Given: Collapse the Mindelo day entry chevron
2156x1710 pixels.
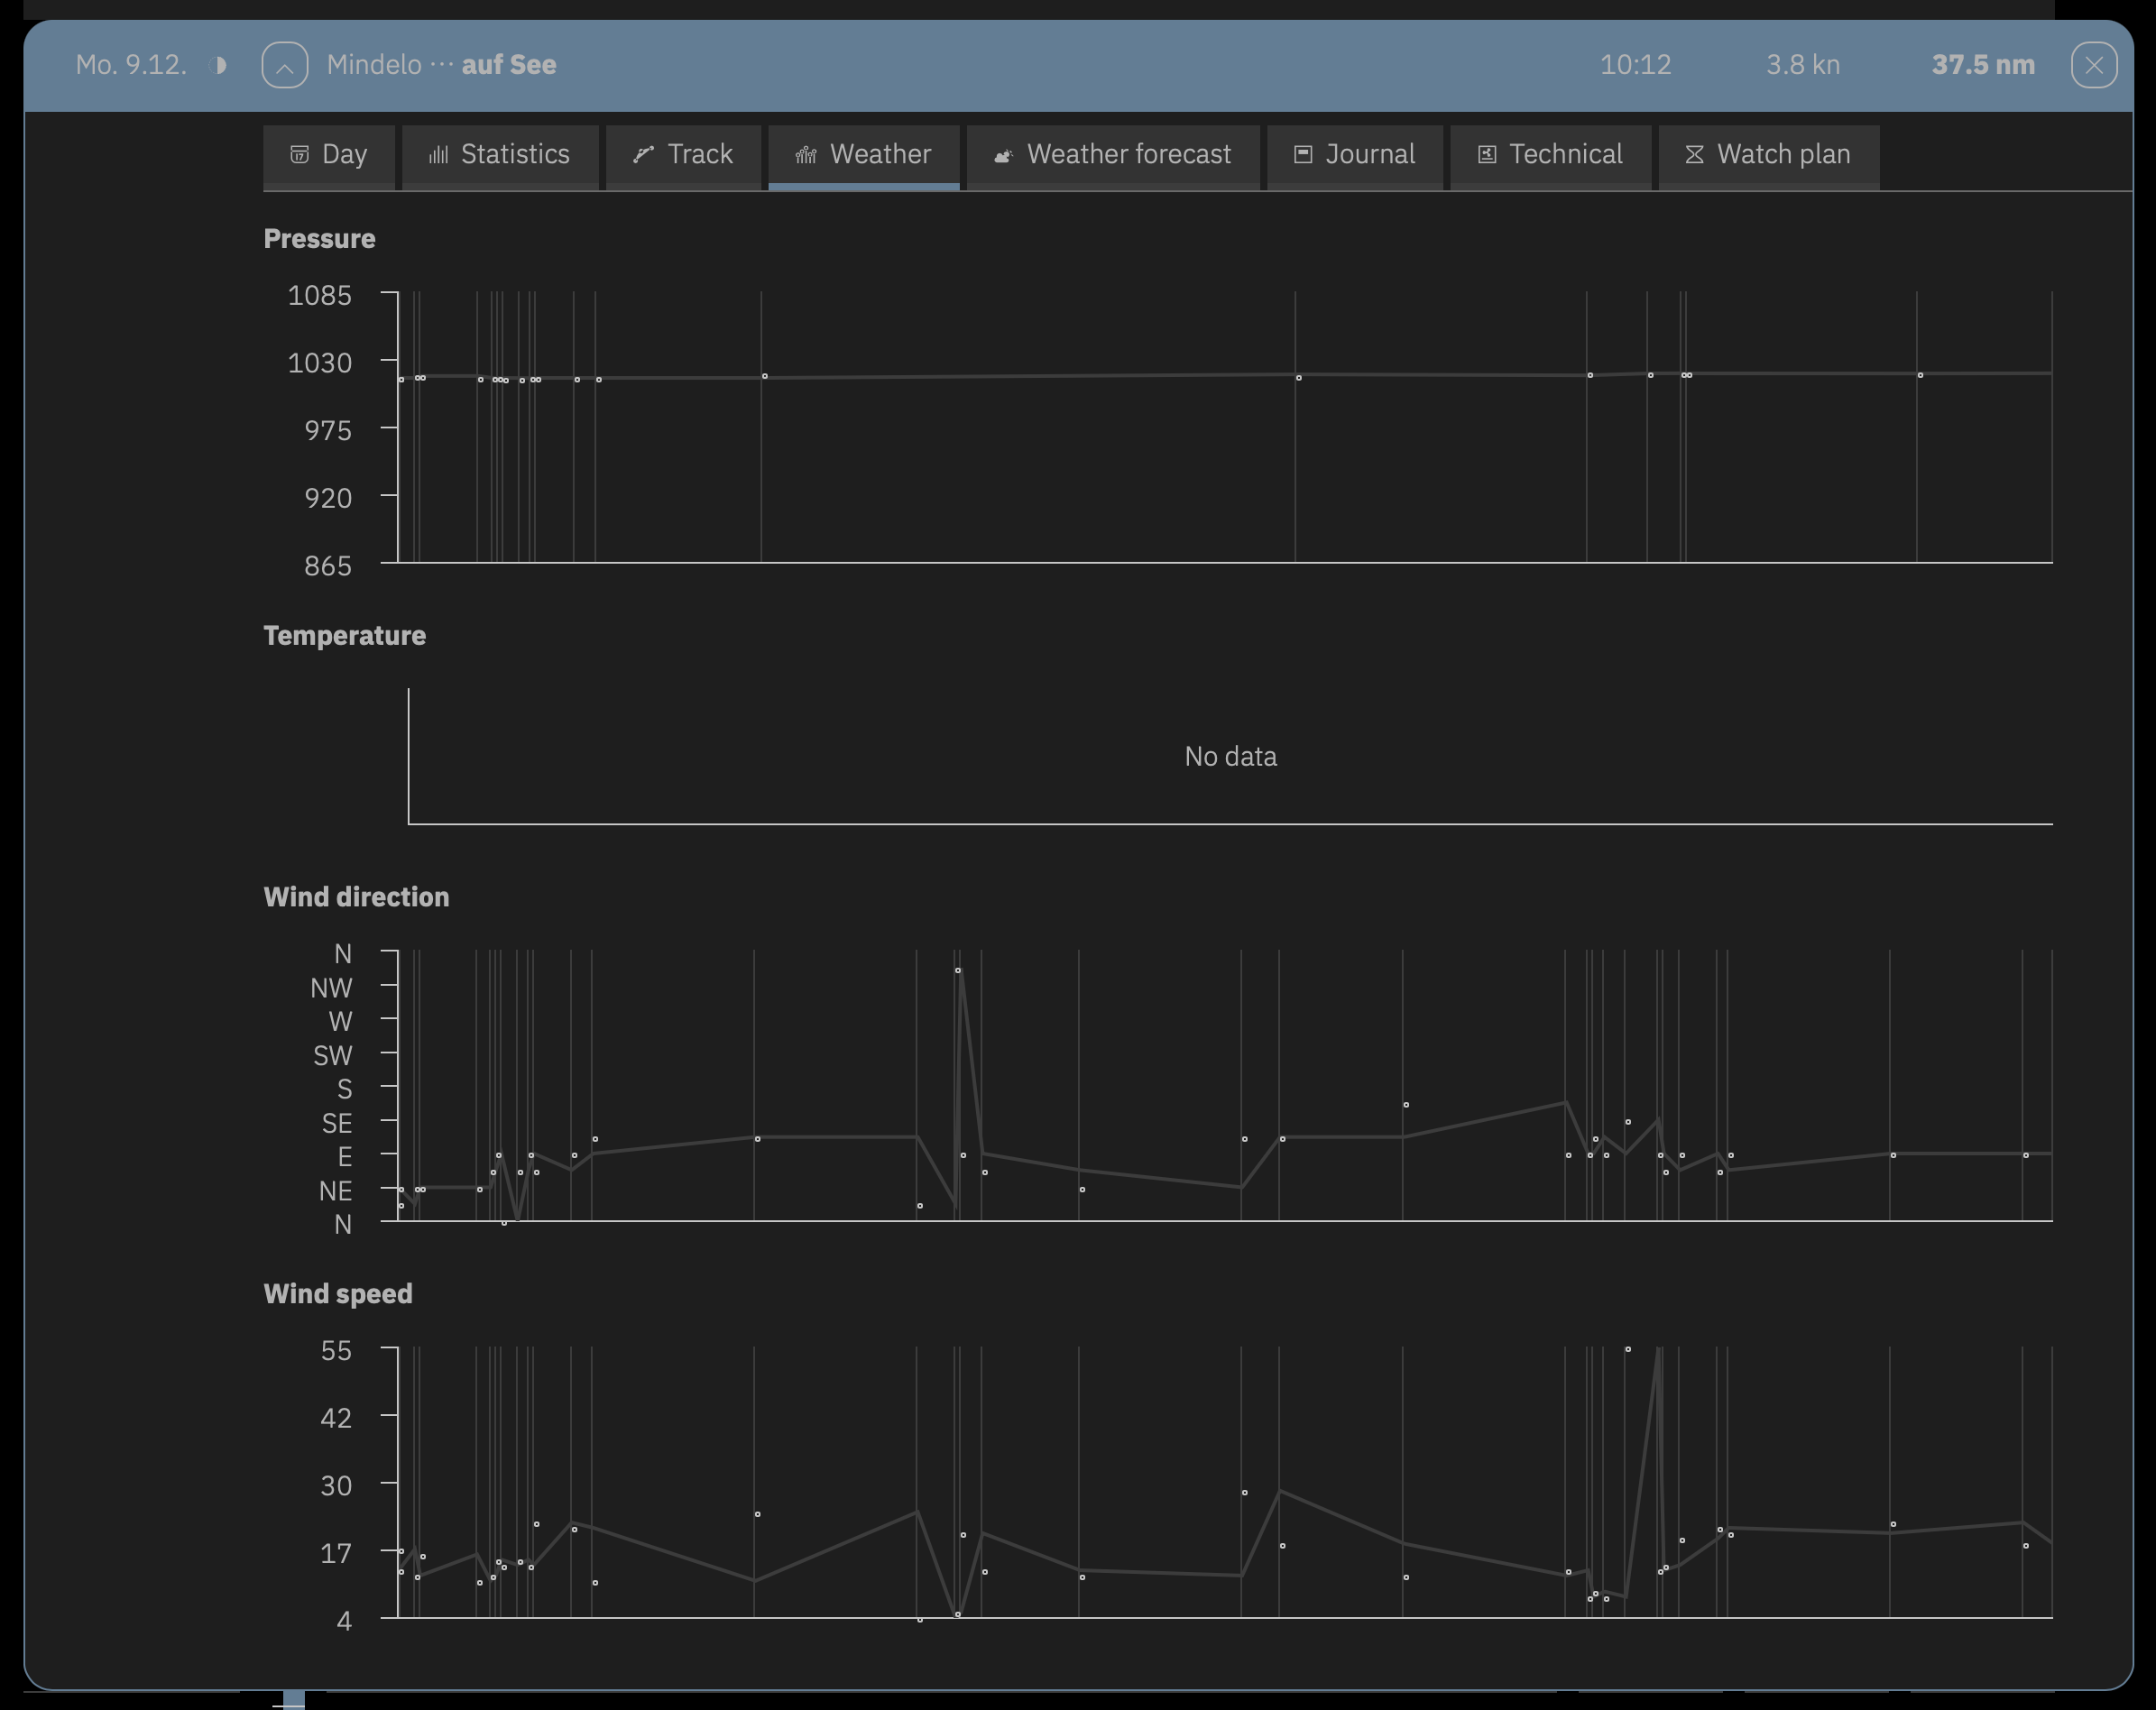Looking at the screenshot, I should 285,66.
